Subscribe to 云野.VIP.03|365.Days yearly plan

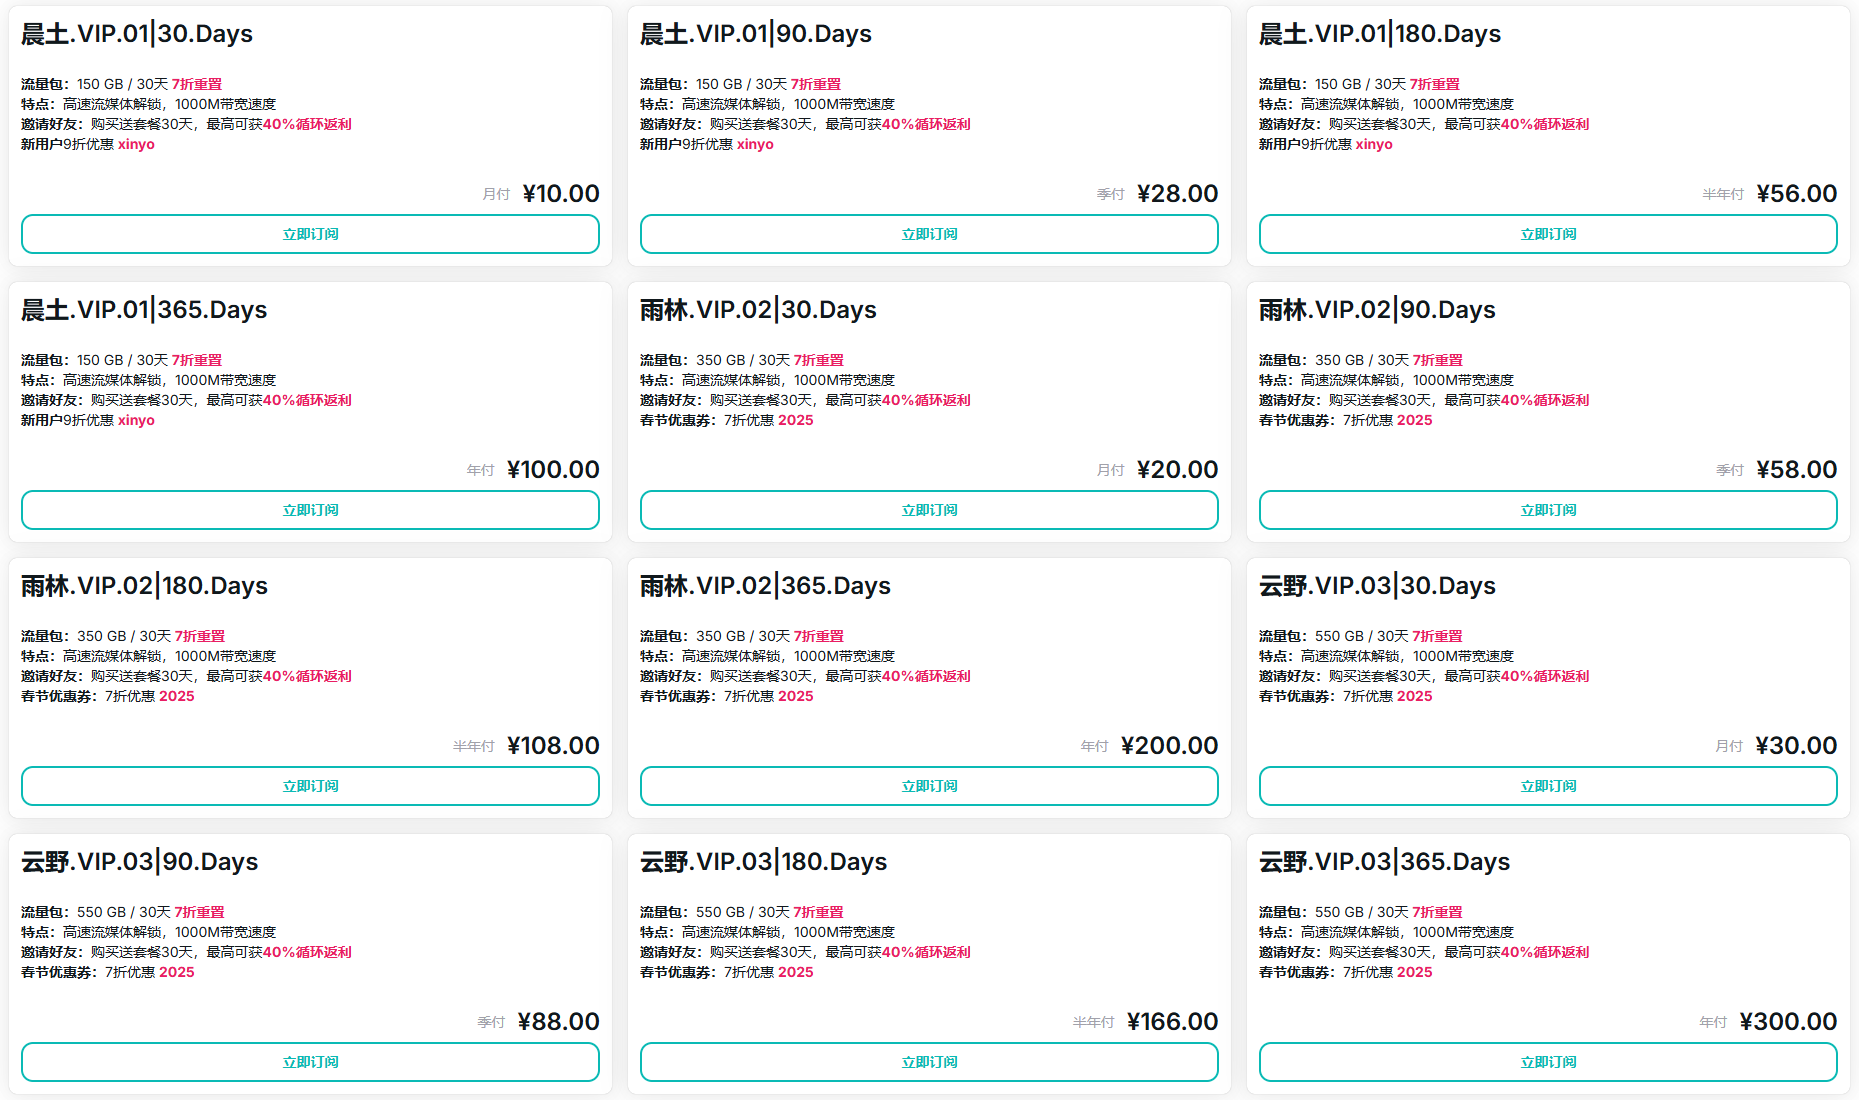tap(1548, 1062)
